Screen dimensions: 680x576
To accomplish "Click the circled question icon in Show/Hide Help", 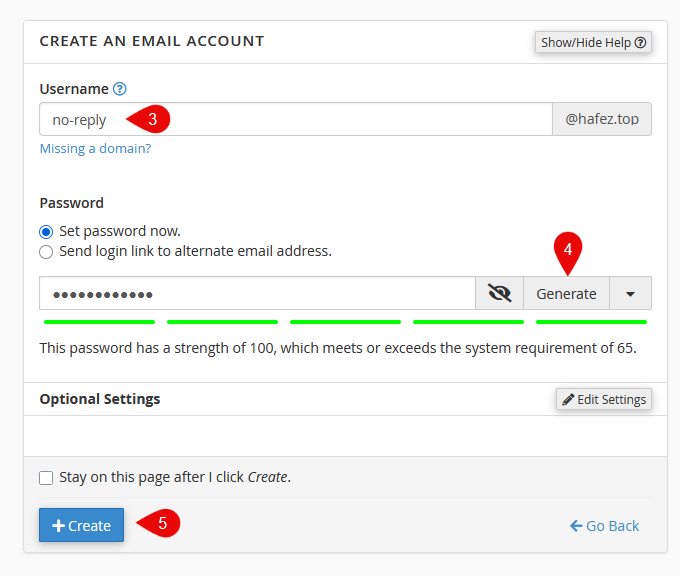I will point(641,43).
